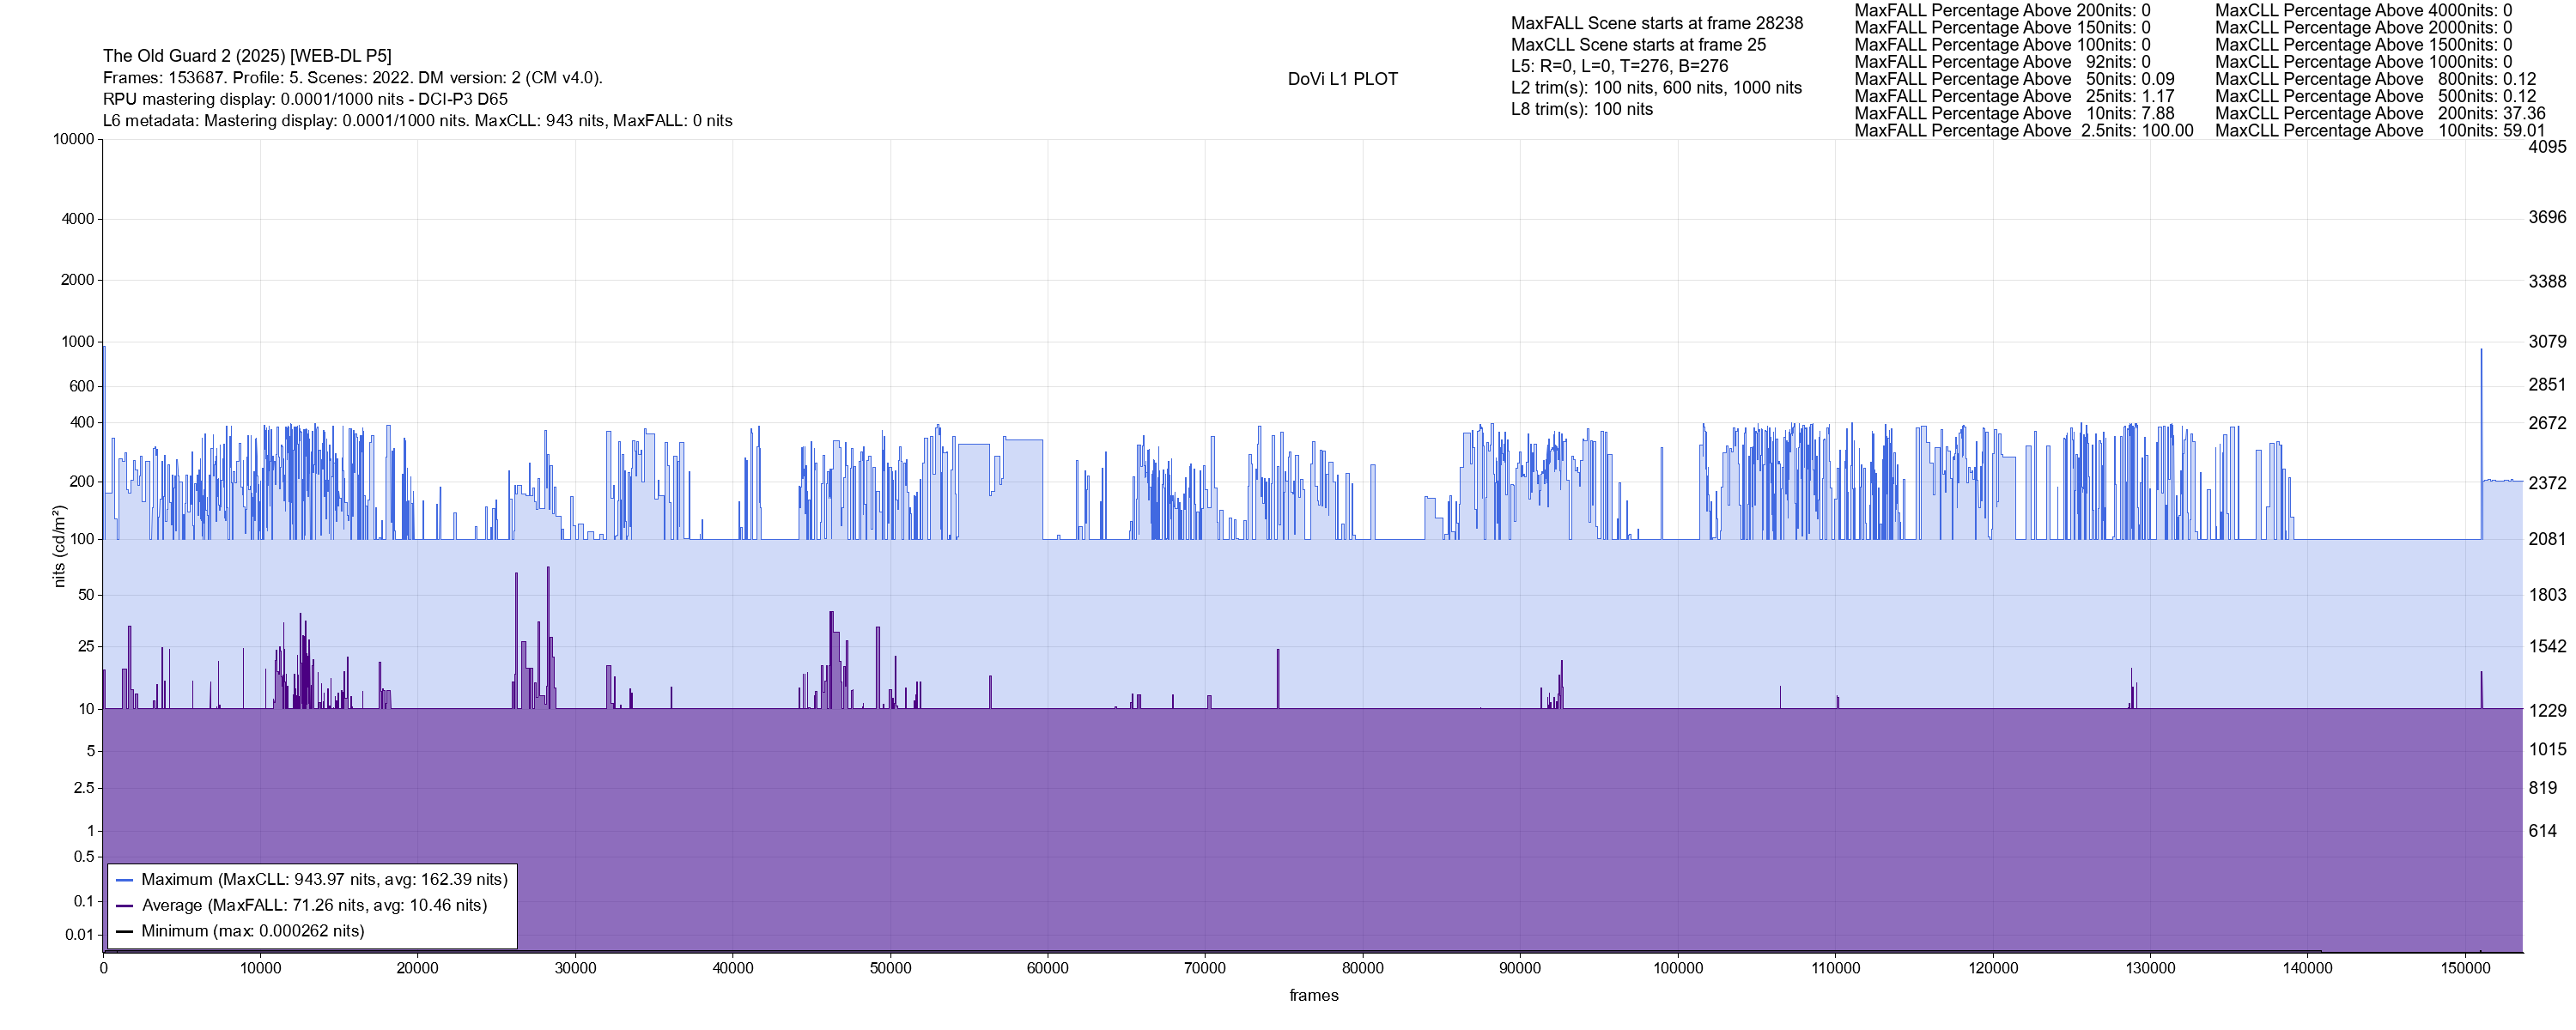
Task: Select the Minimum legend entry text
Action: pos(252,931)
